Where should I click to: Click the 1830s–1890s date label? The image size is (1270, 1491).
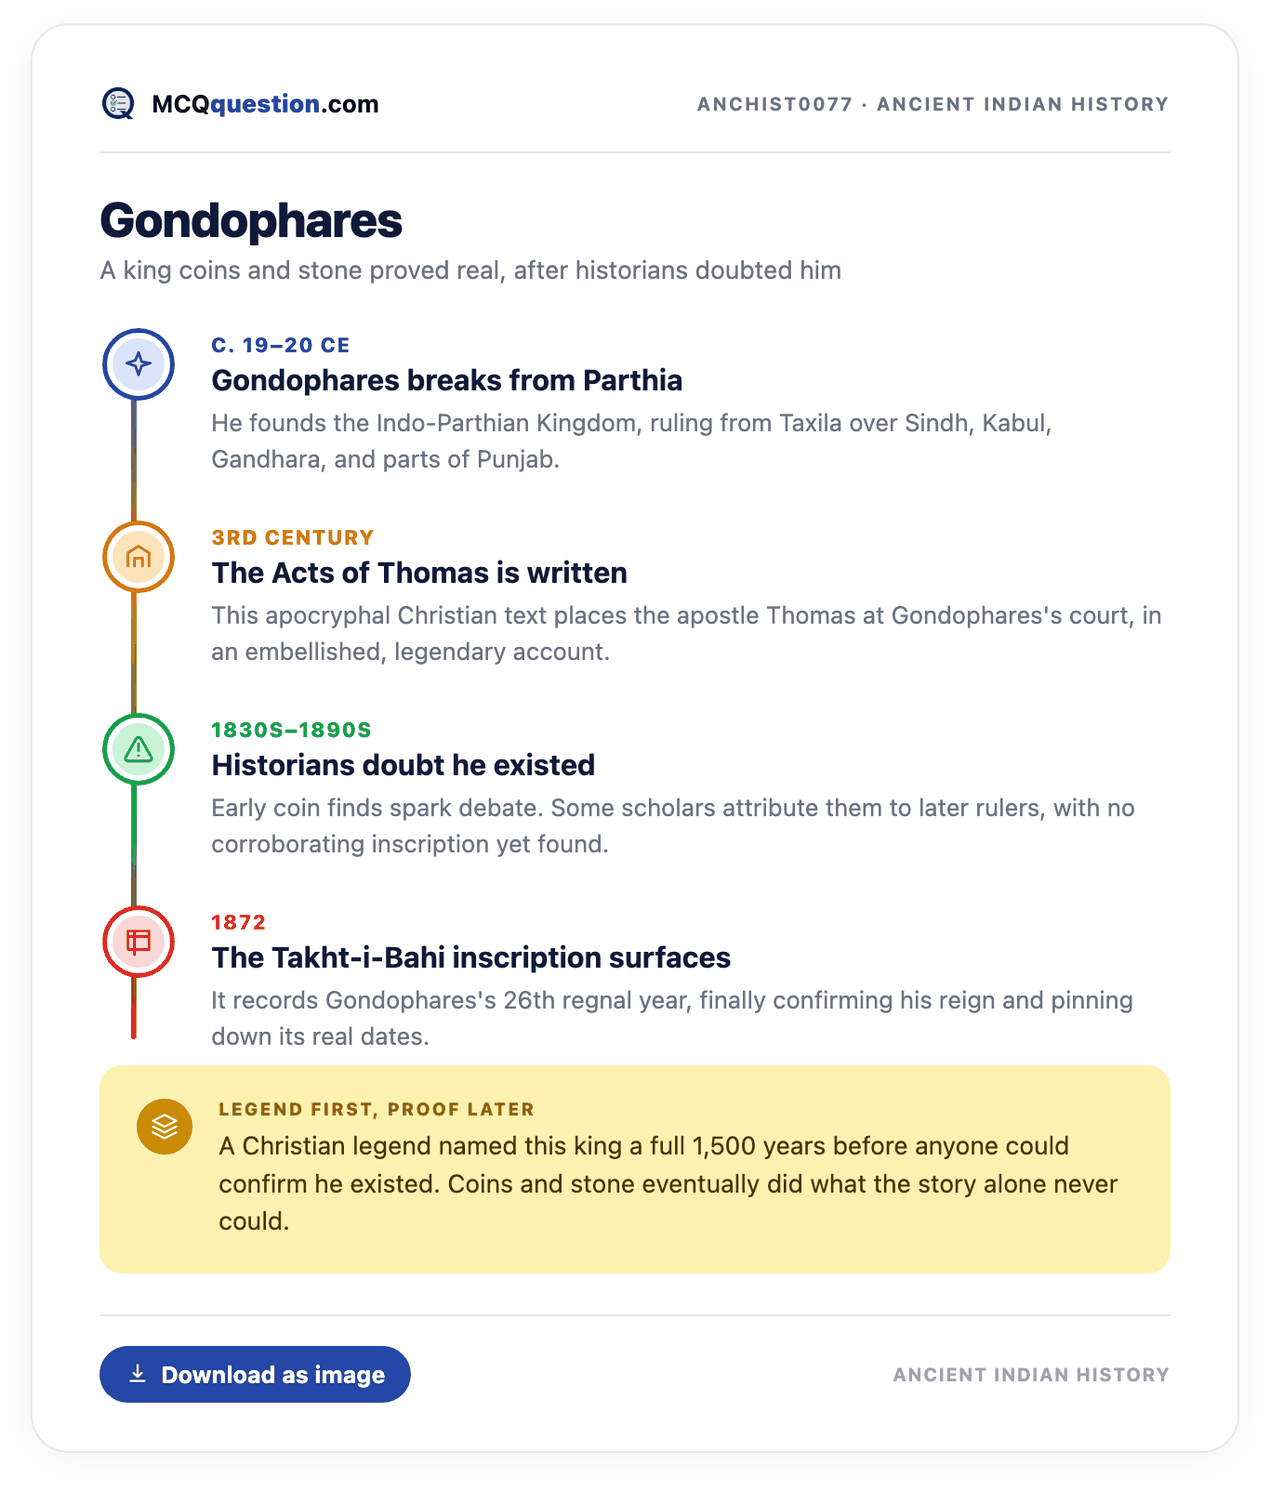click(291, 730)
